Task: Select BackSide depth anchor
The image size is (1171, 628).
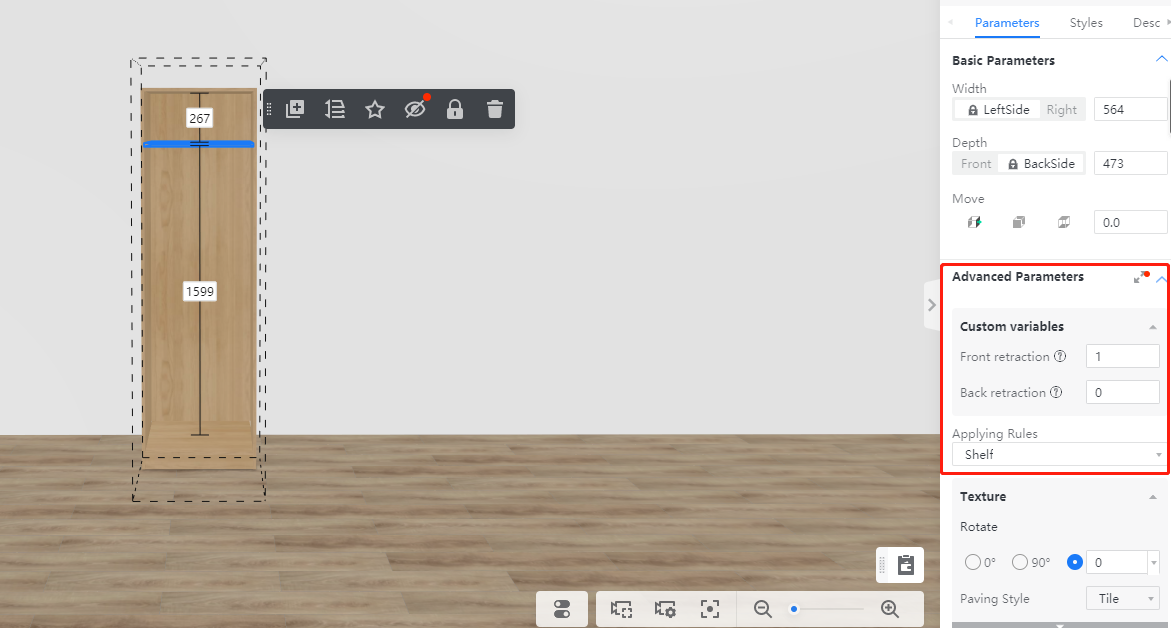Action: [1041, 164]
